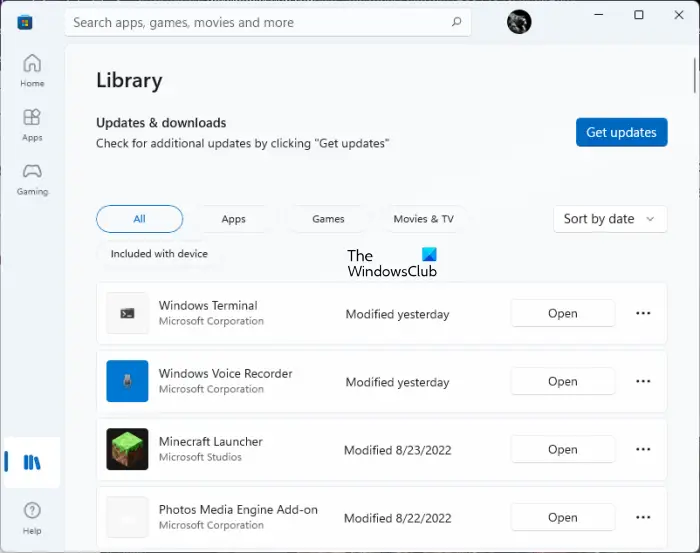Click the Windows Terminal app name
The height and width of the screenshot is (553, 700).
click(208, 306)
